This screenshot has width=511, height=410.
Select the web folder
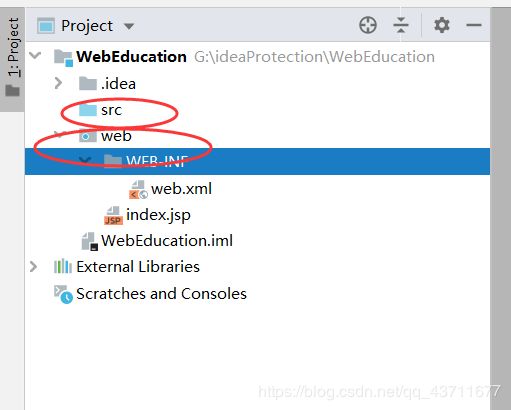point(116,136)
